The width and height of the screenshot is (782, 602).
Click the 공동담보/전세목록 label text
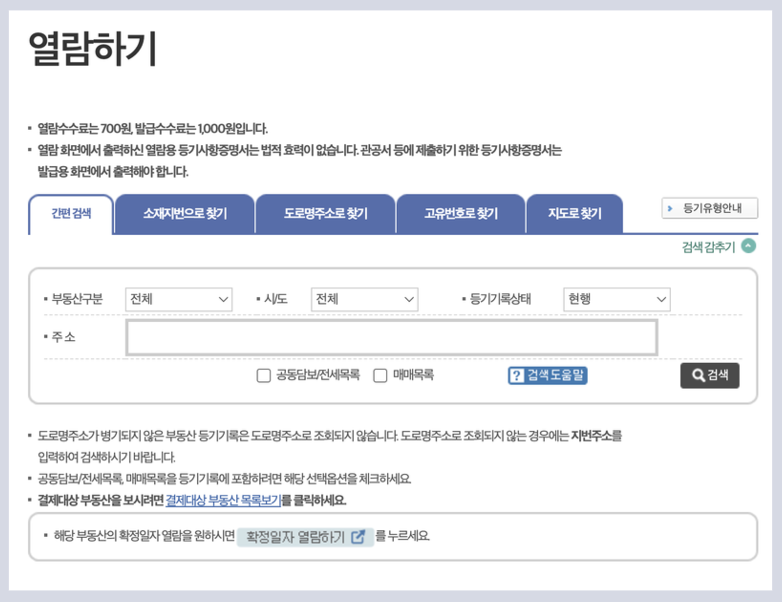(x=318, y=375)
